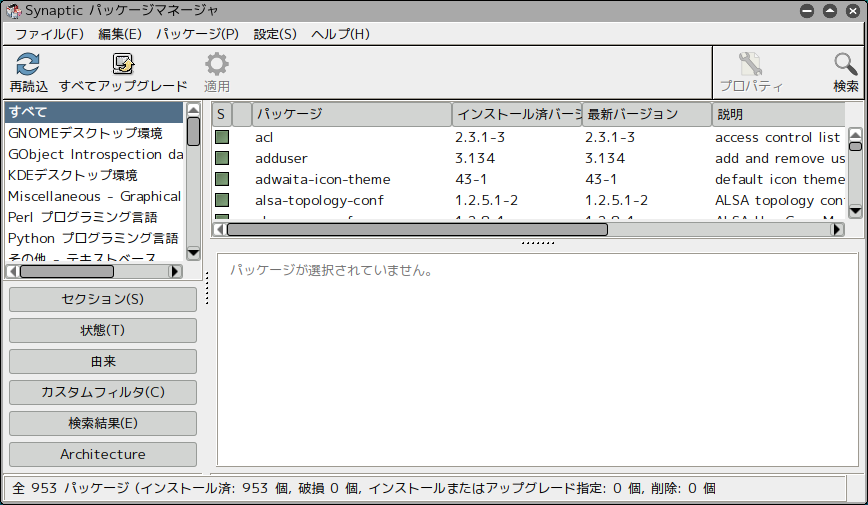The width and height of the screenshot is (868, 505).
Task: Click installed version 43-1 of adwaita-icon-theme
Action: 471,179
